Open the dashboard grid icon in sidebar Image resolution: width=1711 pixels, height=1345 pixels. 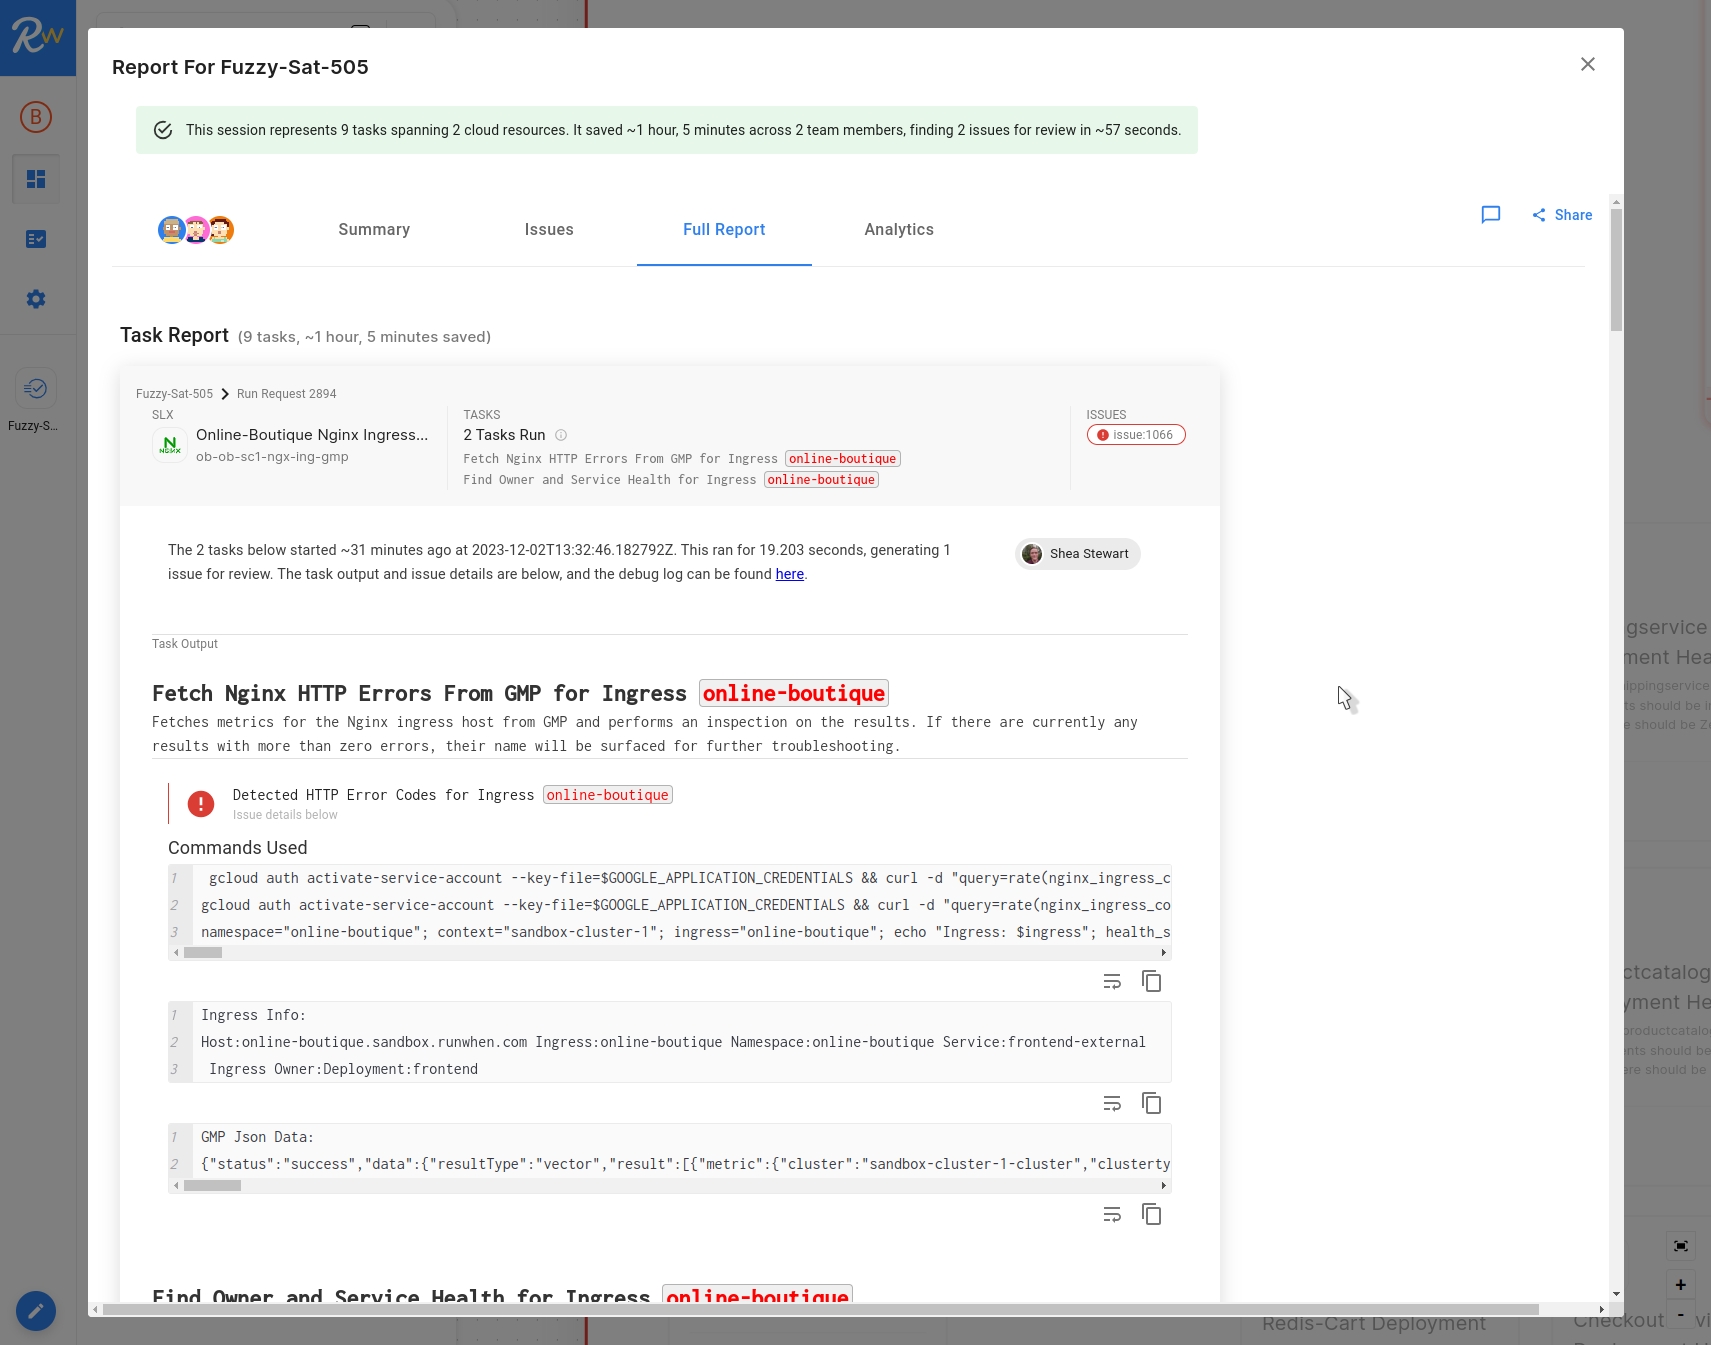tap(36, 179)
